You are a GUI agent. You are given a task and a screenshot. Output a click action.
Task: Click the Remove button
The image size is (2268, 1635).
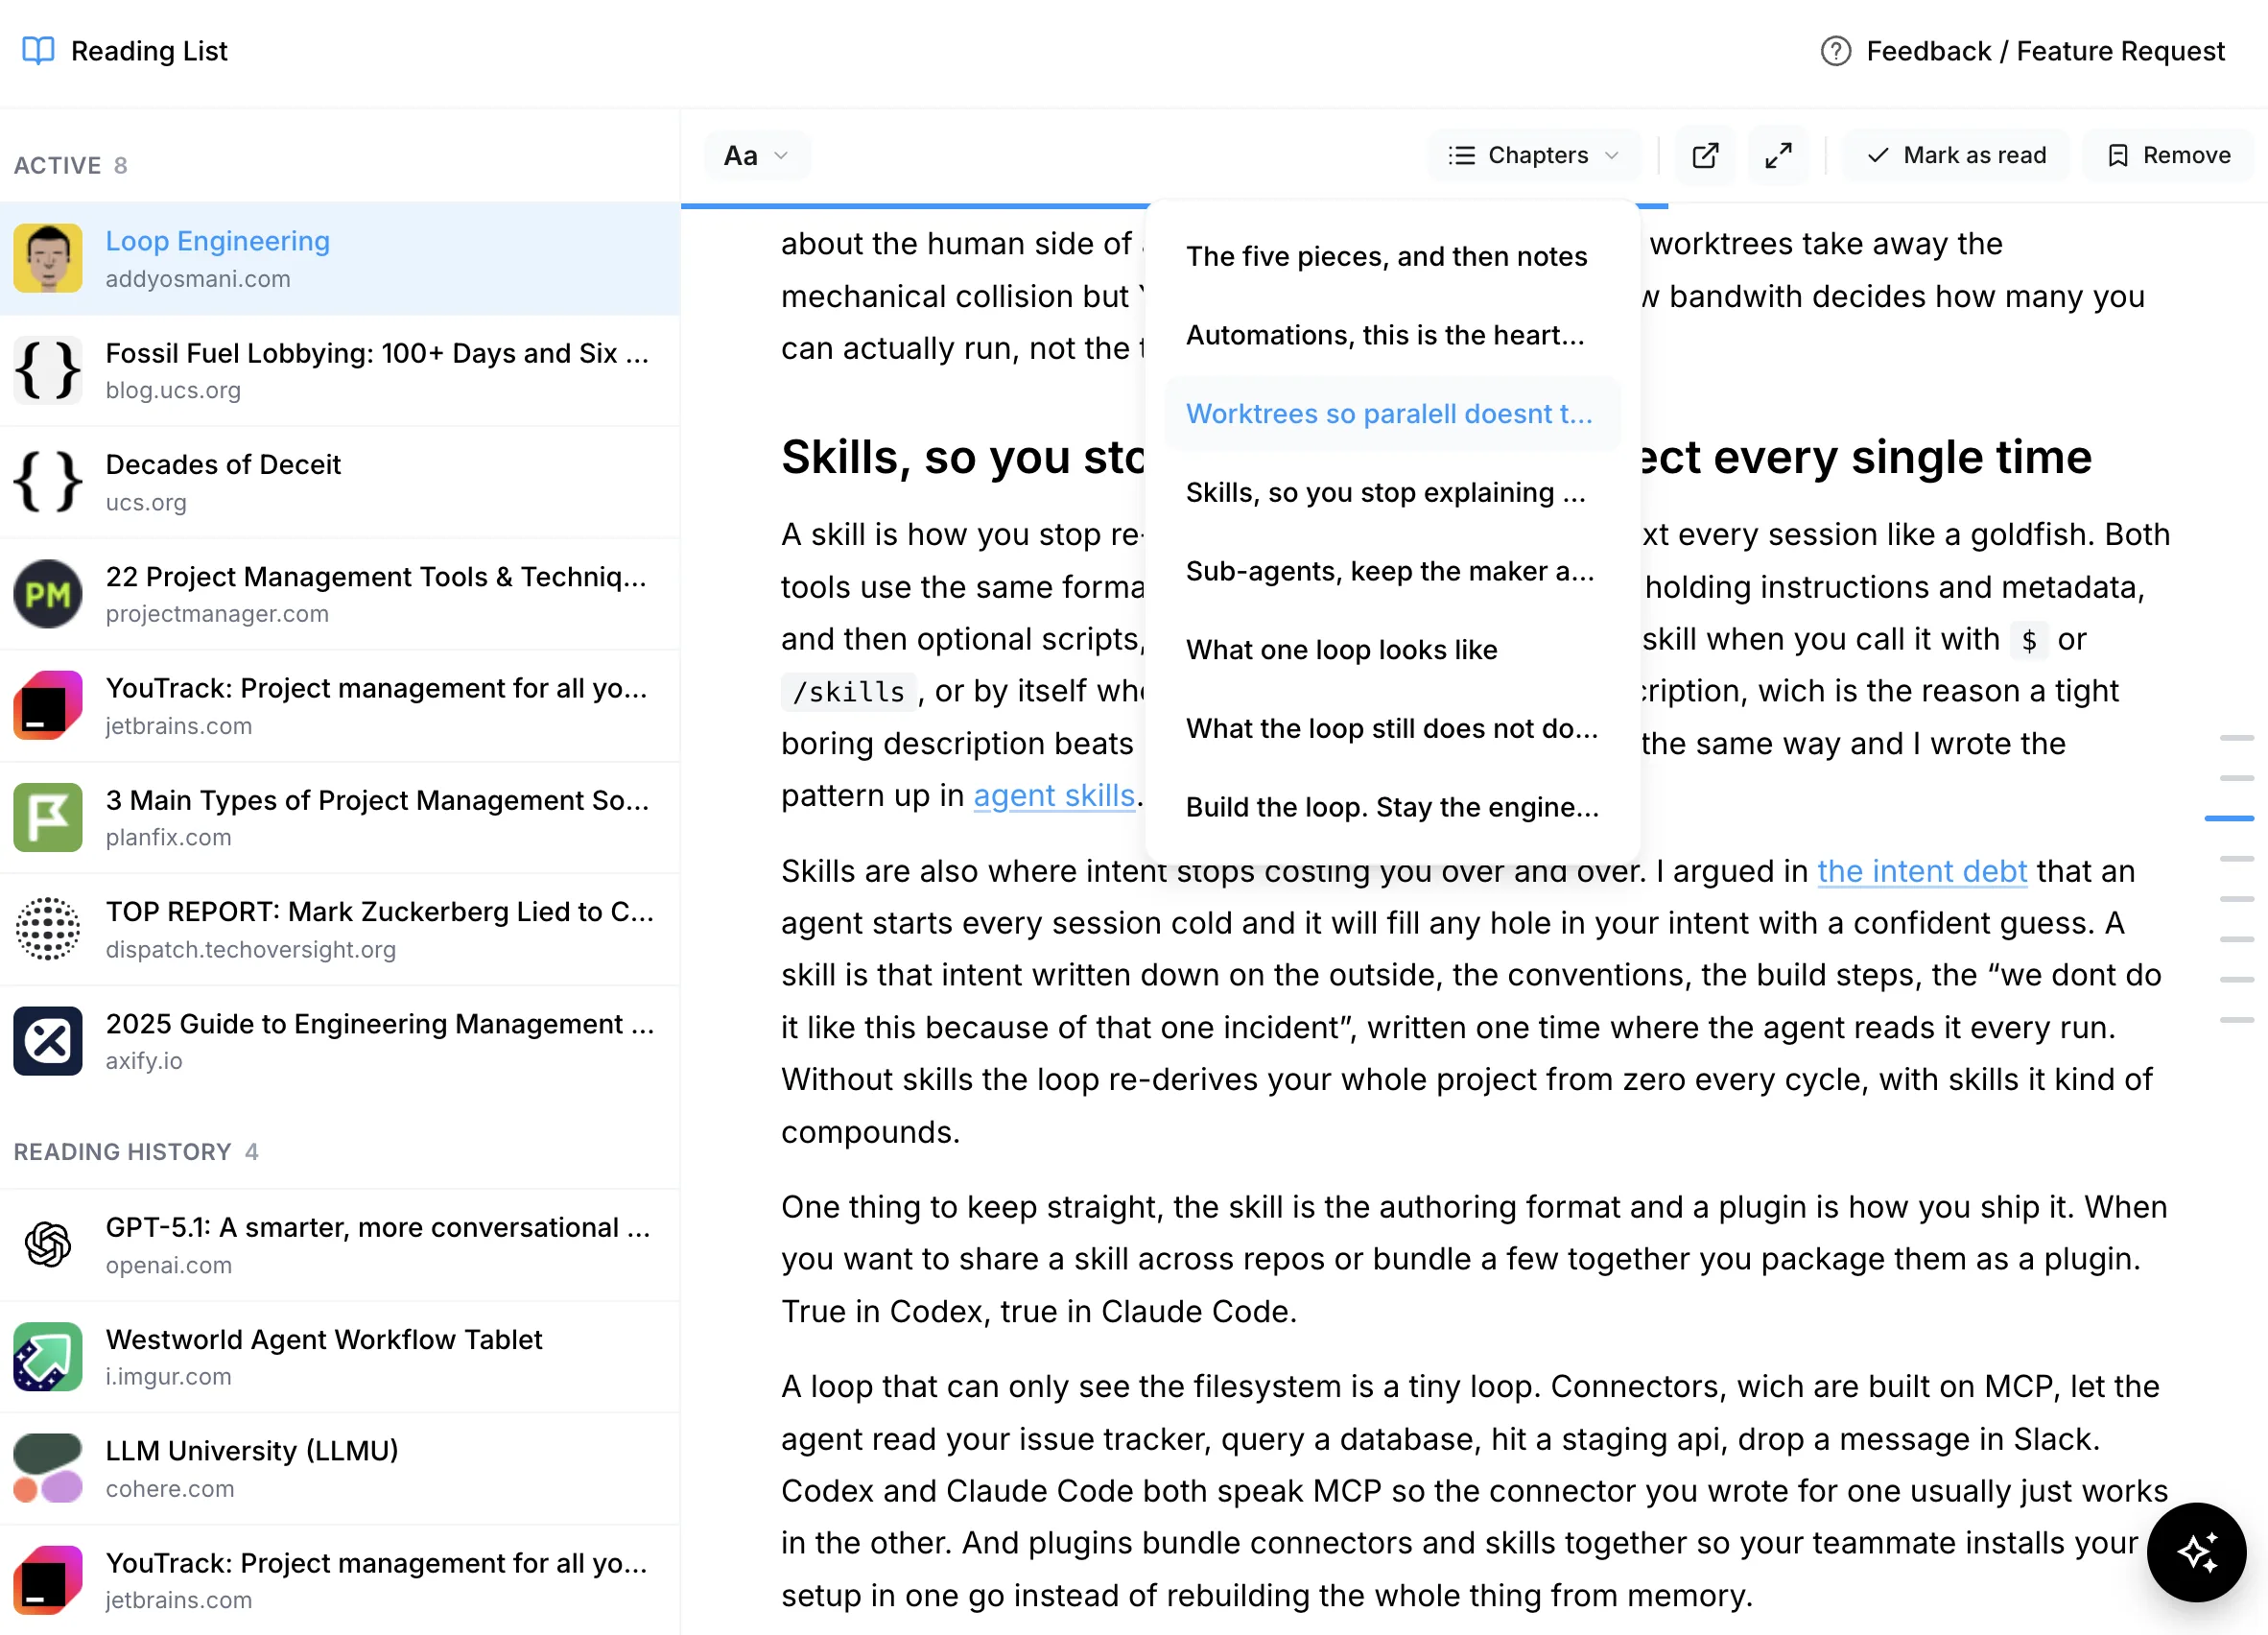click(2168, 155)
